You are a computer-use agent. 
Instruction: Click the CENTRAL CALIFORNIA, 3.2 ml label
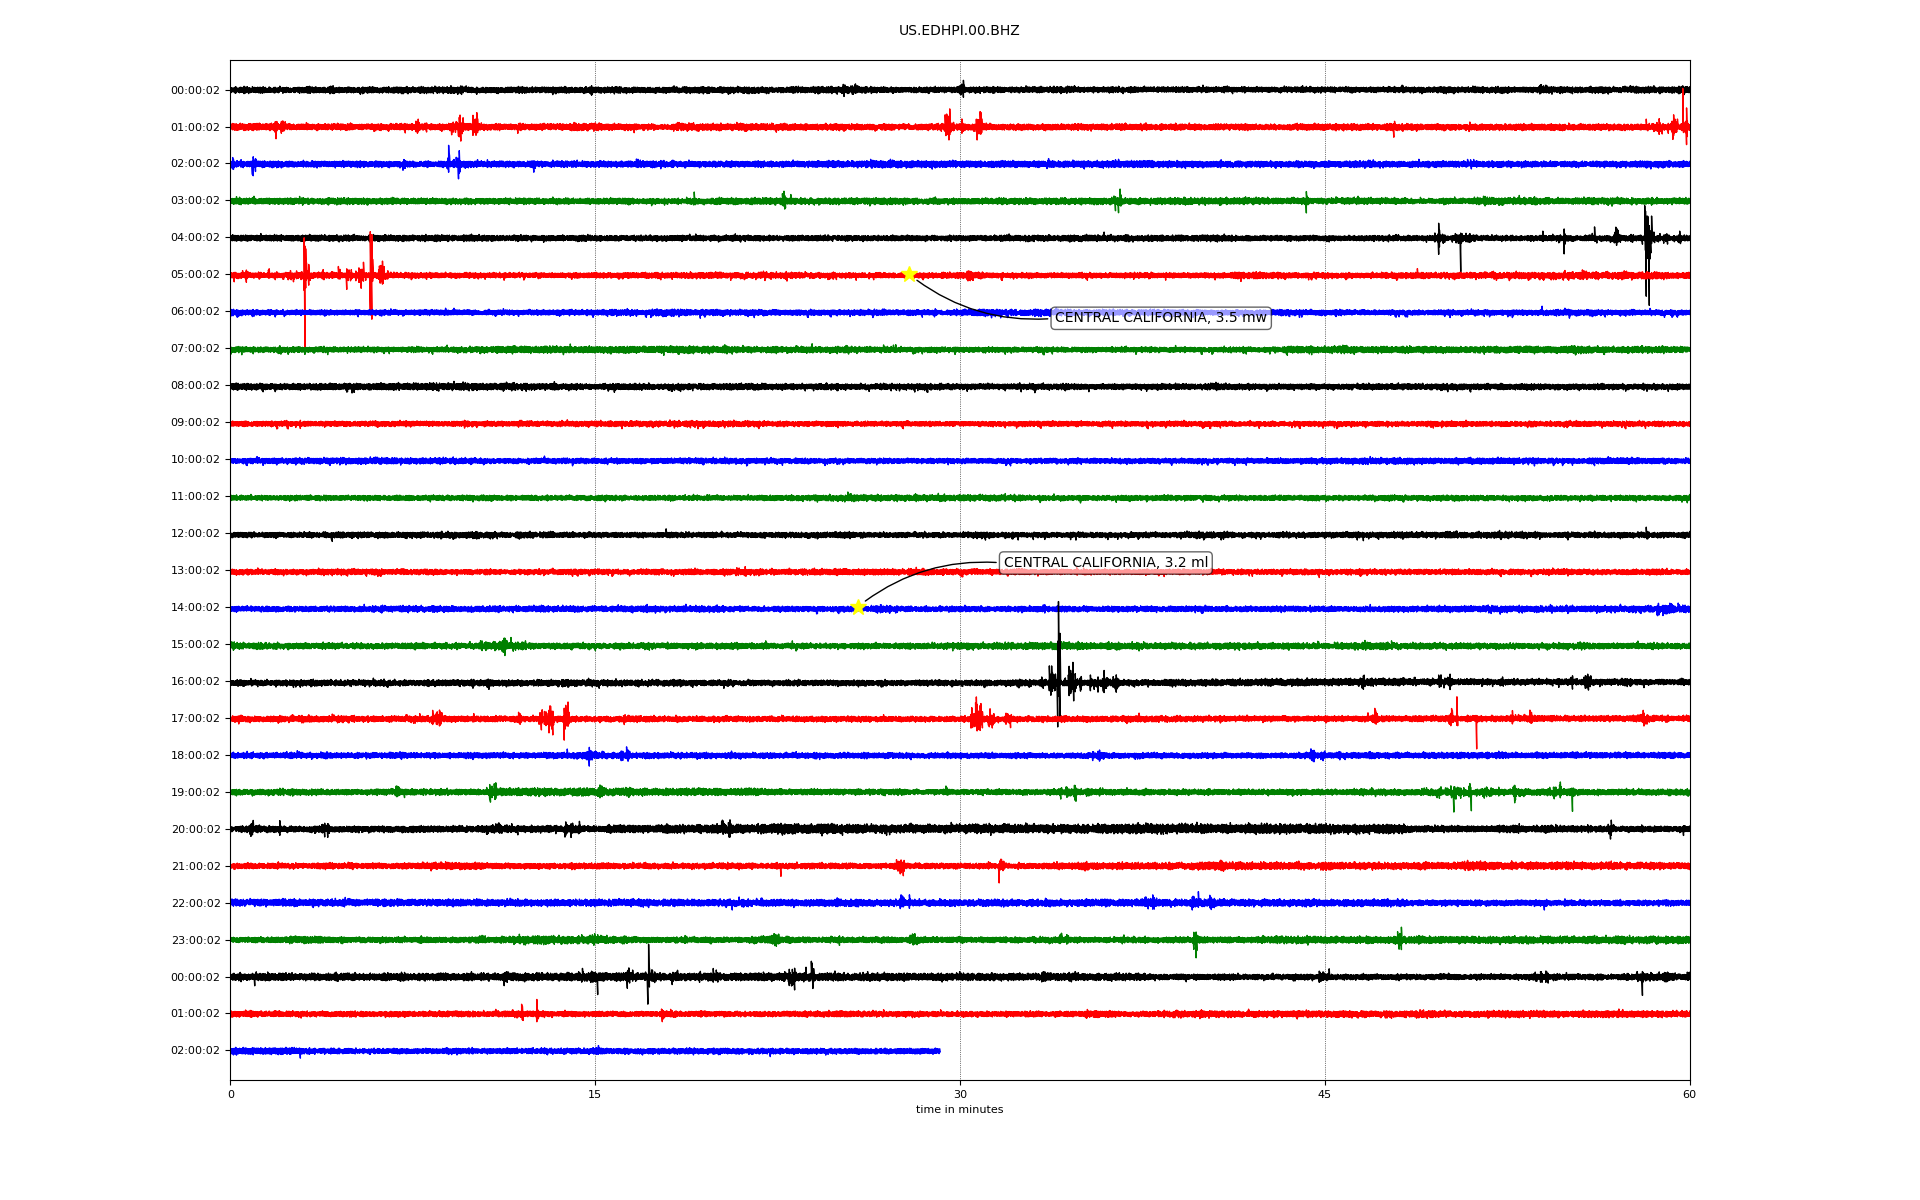click(x=1105, y=563)
